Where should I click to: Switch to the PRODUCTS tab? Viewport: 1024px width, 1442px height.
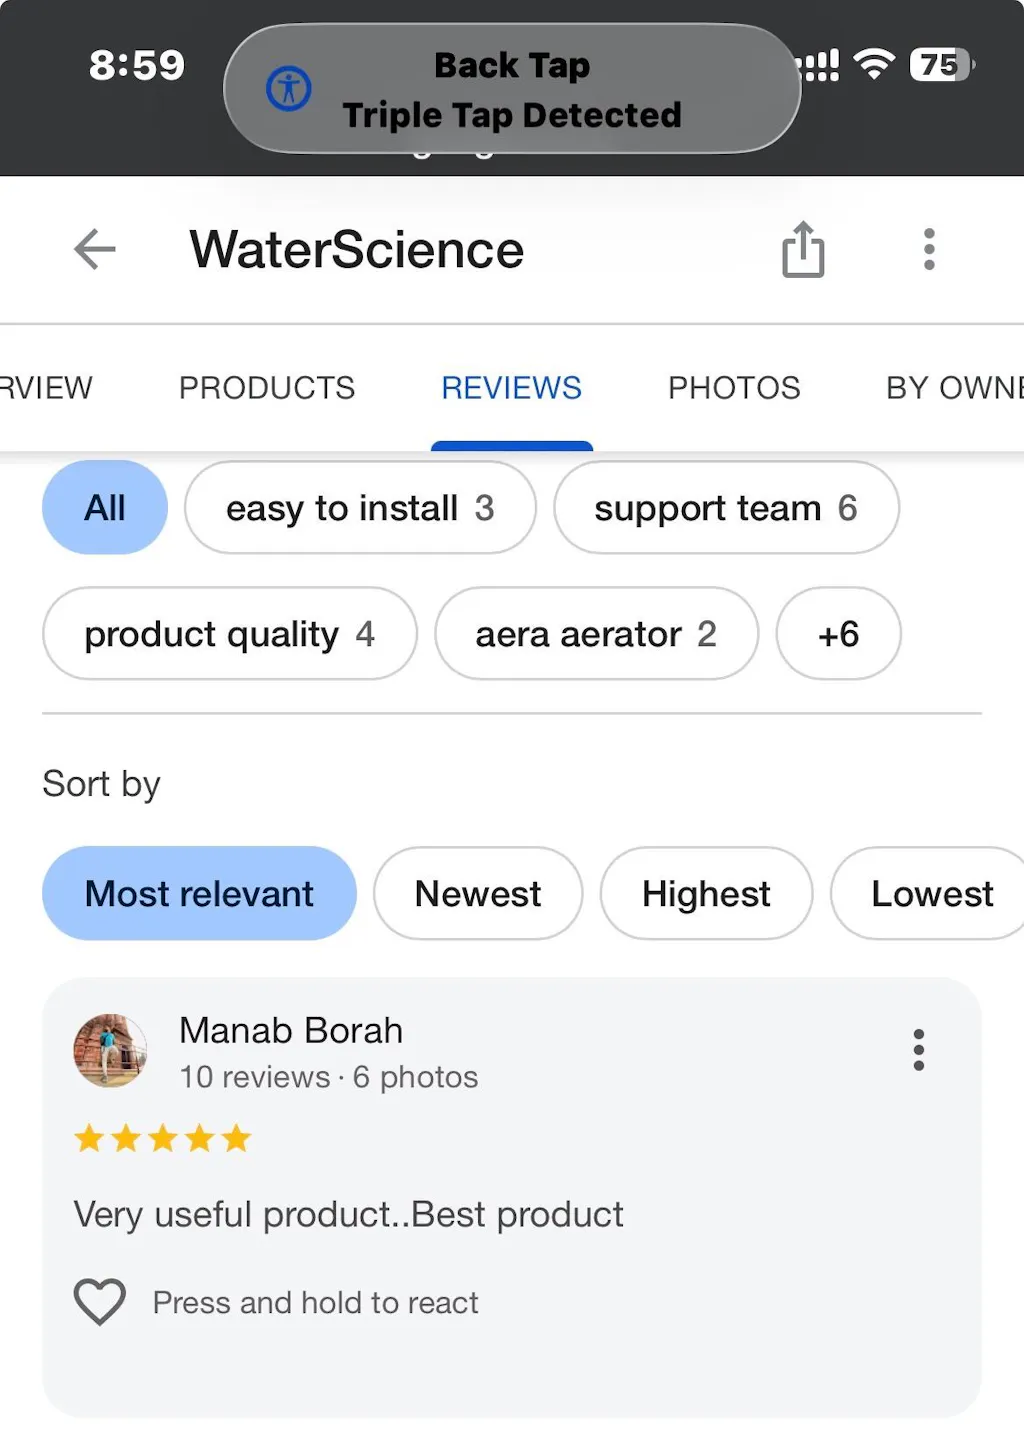click(x=267, y=388)
